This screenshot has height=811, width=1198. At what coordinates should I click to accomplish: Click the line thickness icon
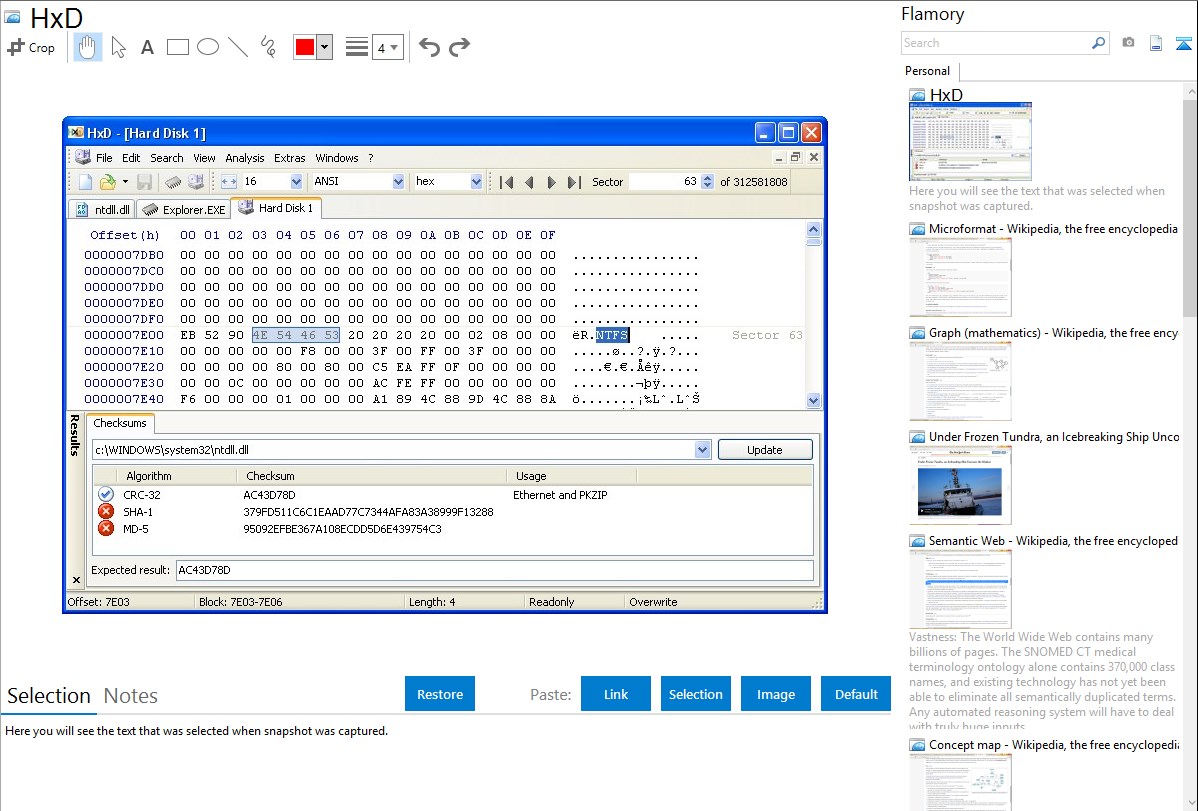pyautogui.click(x=356, y=47)
